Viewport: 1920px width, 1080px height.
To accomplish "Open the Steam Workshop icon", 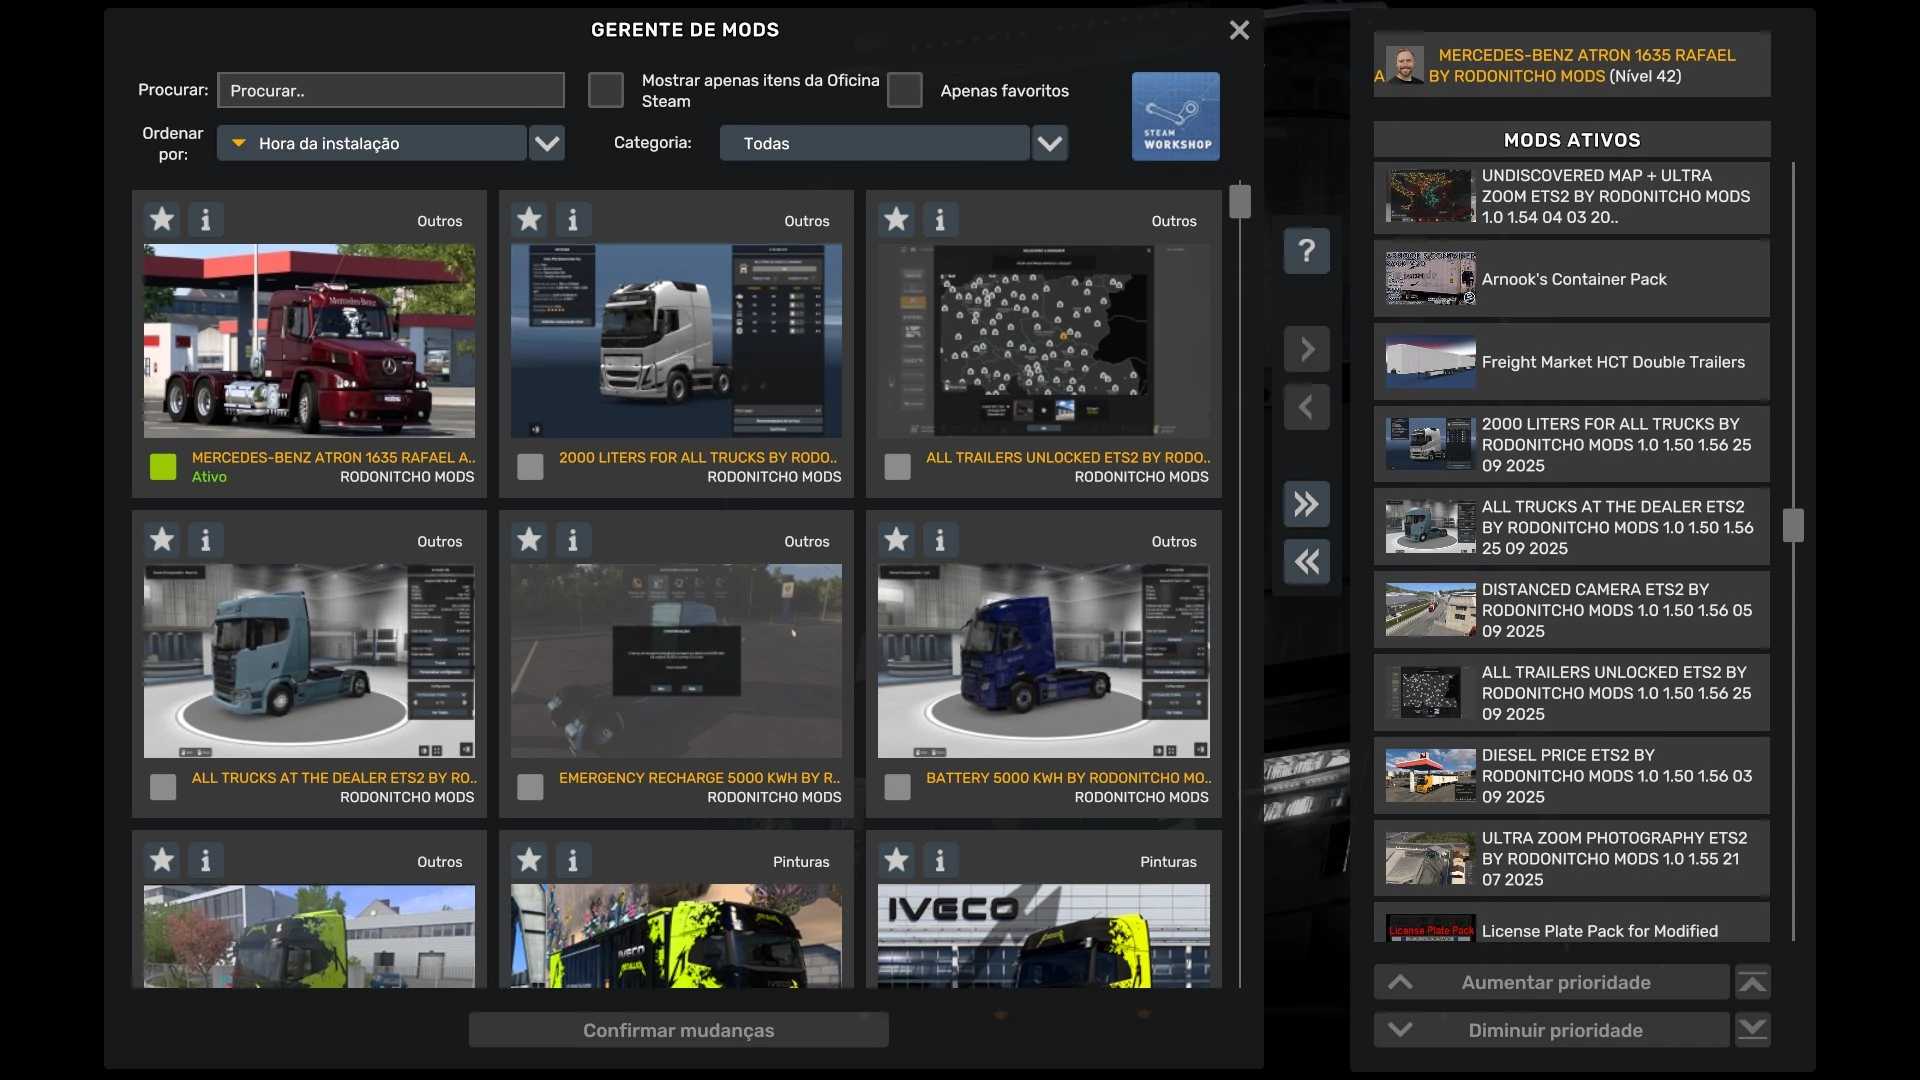I will pyautogui.click(x=1175, y=116).
